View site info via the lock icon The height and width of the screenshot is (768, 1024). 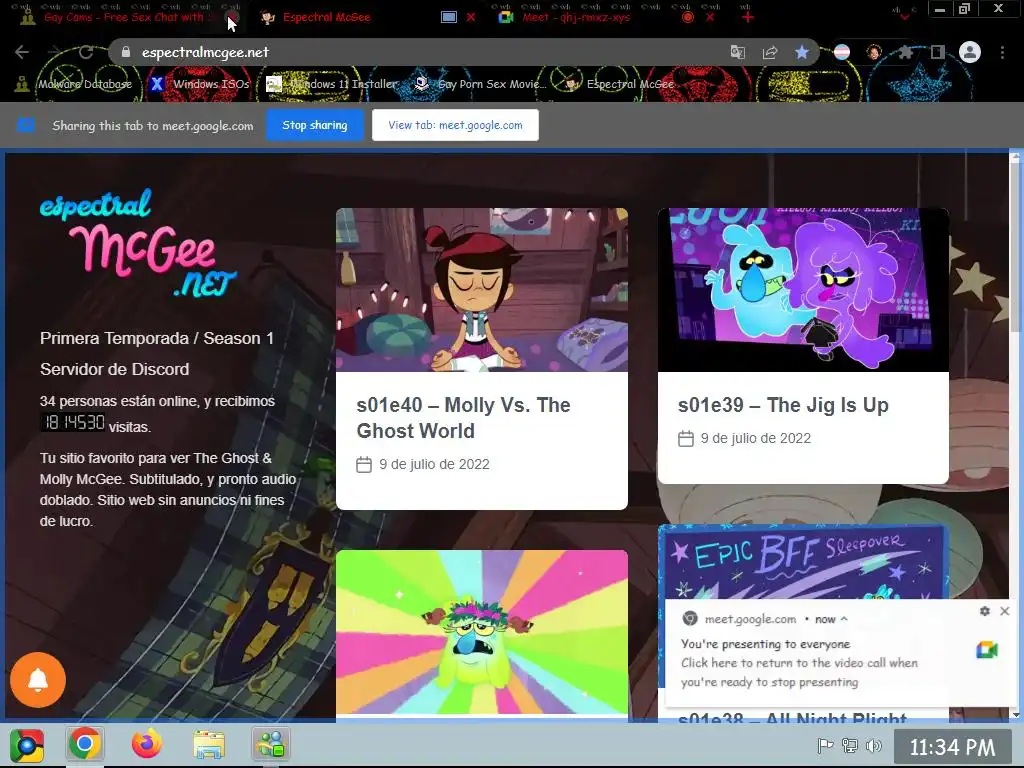(126, 52)
